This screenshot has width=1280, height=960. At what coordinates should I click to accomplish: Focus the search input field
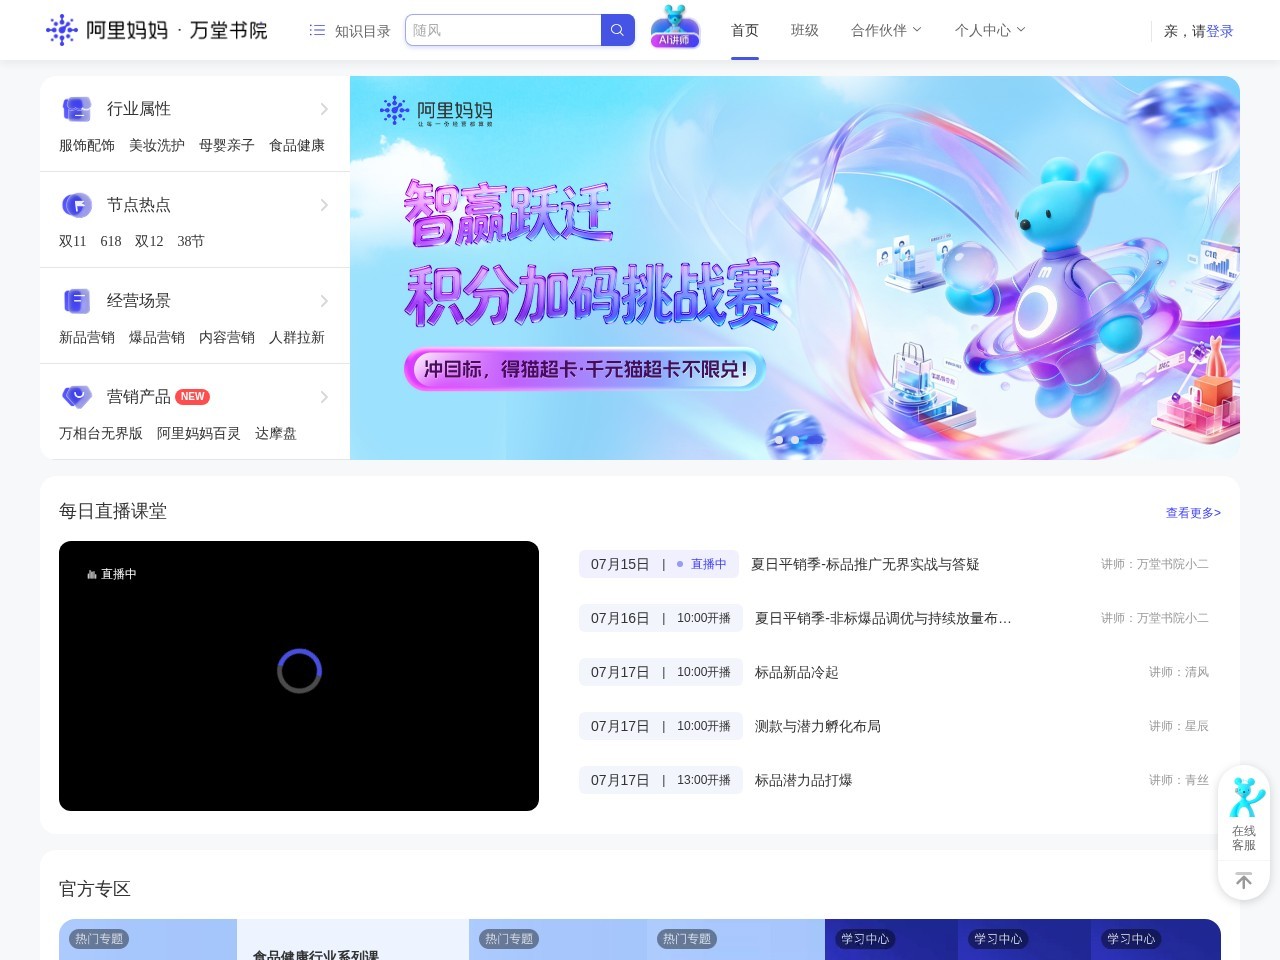503,30
